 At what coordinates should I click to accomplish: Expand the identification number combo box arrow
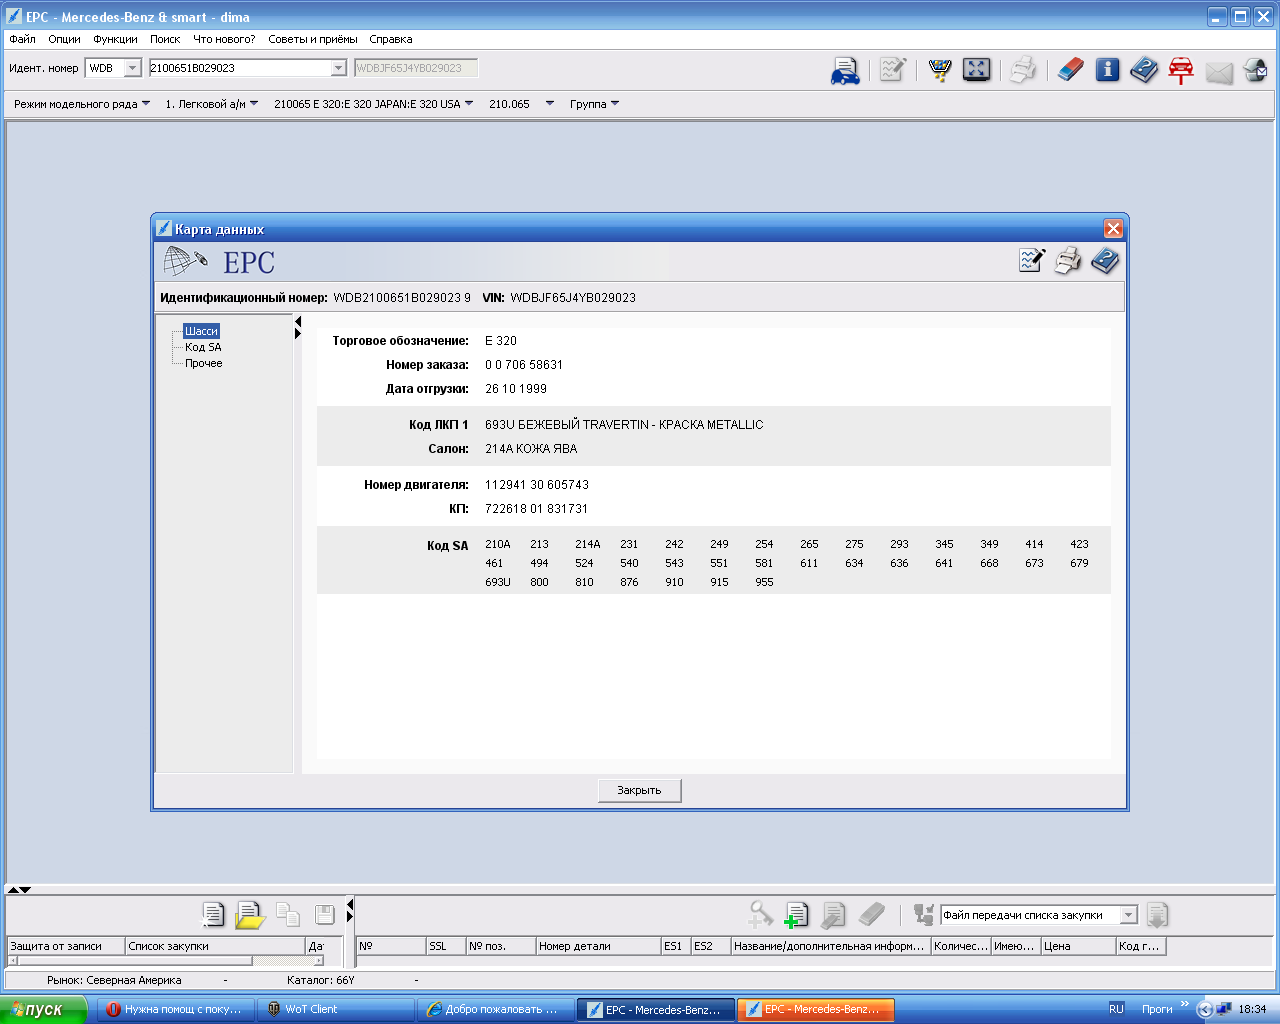click(x=338, y=68)
